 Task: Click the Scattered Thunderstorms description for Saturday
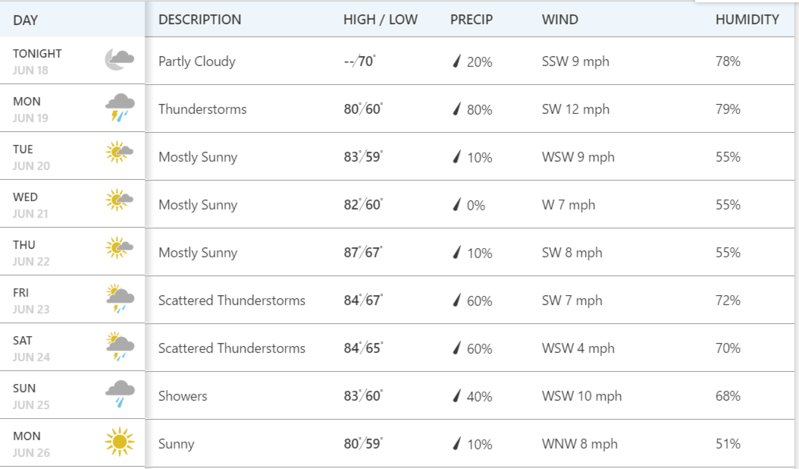tap(232, 348)
